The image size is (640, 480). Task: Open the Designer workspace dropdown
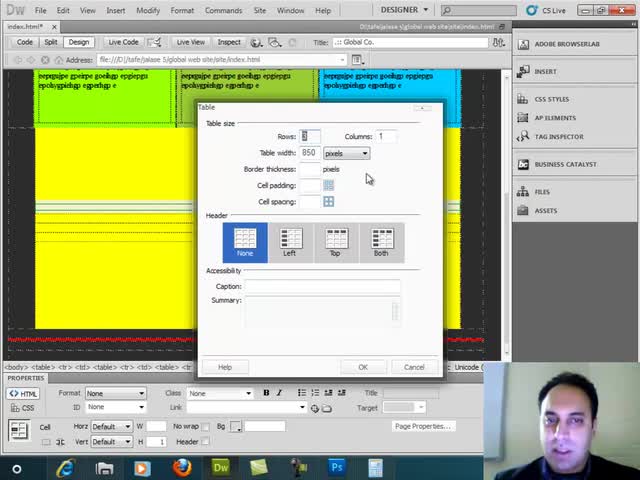404,10
